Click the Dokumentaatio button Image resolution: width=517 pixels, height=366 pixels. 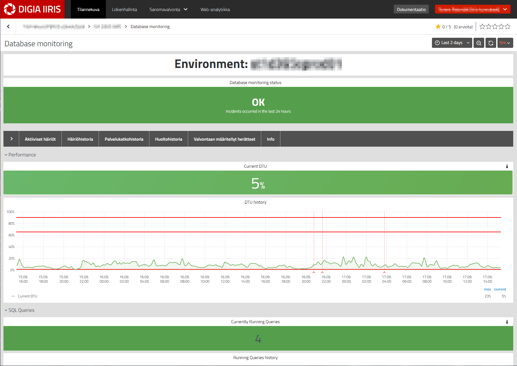click(x=411, y=9)
